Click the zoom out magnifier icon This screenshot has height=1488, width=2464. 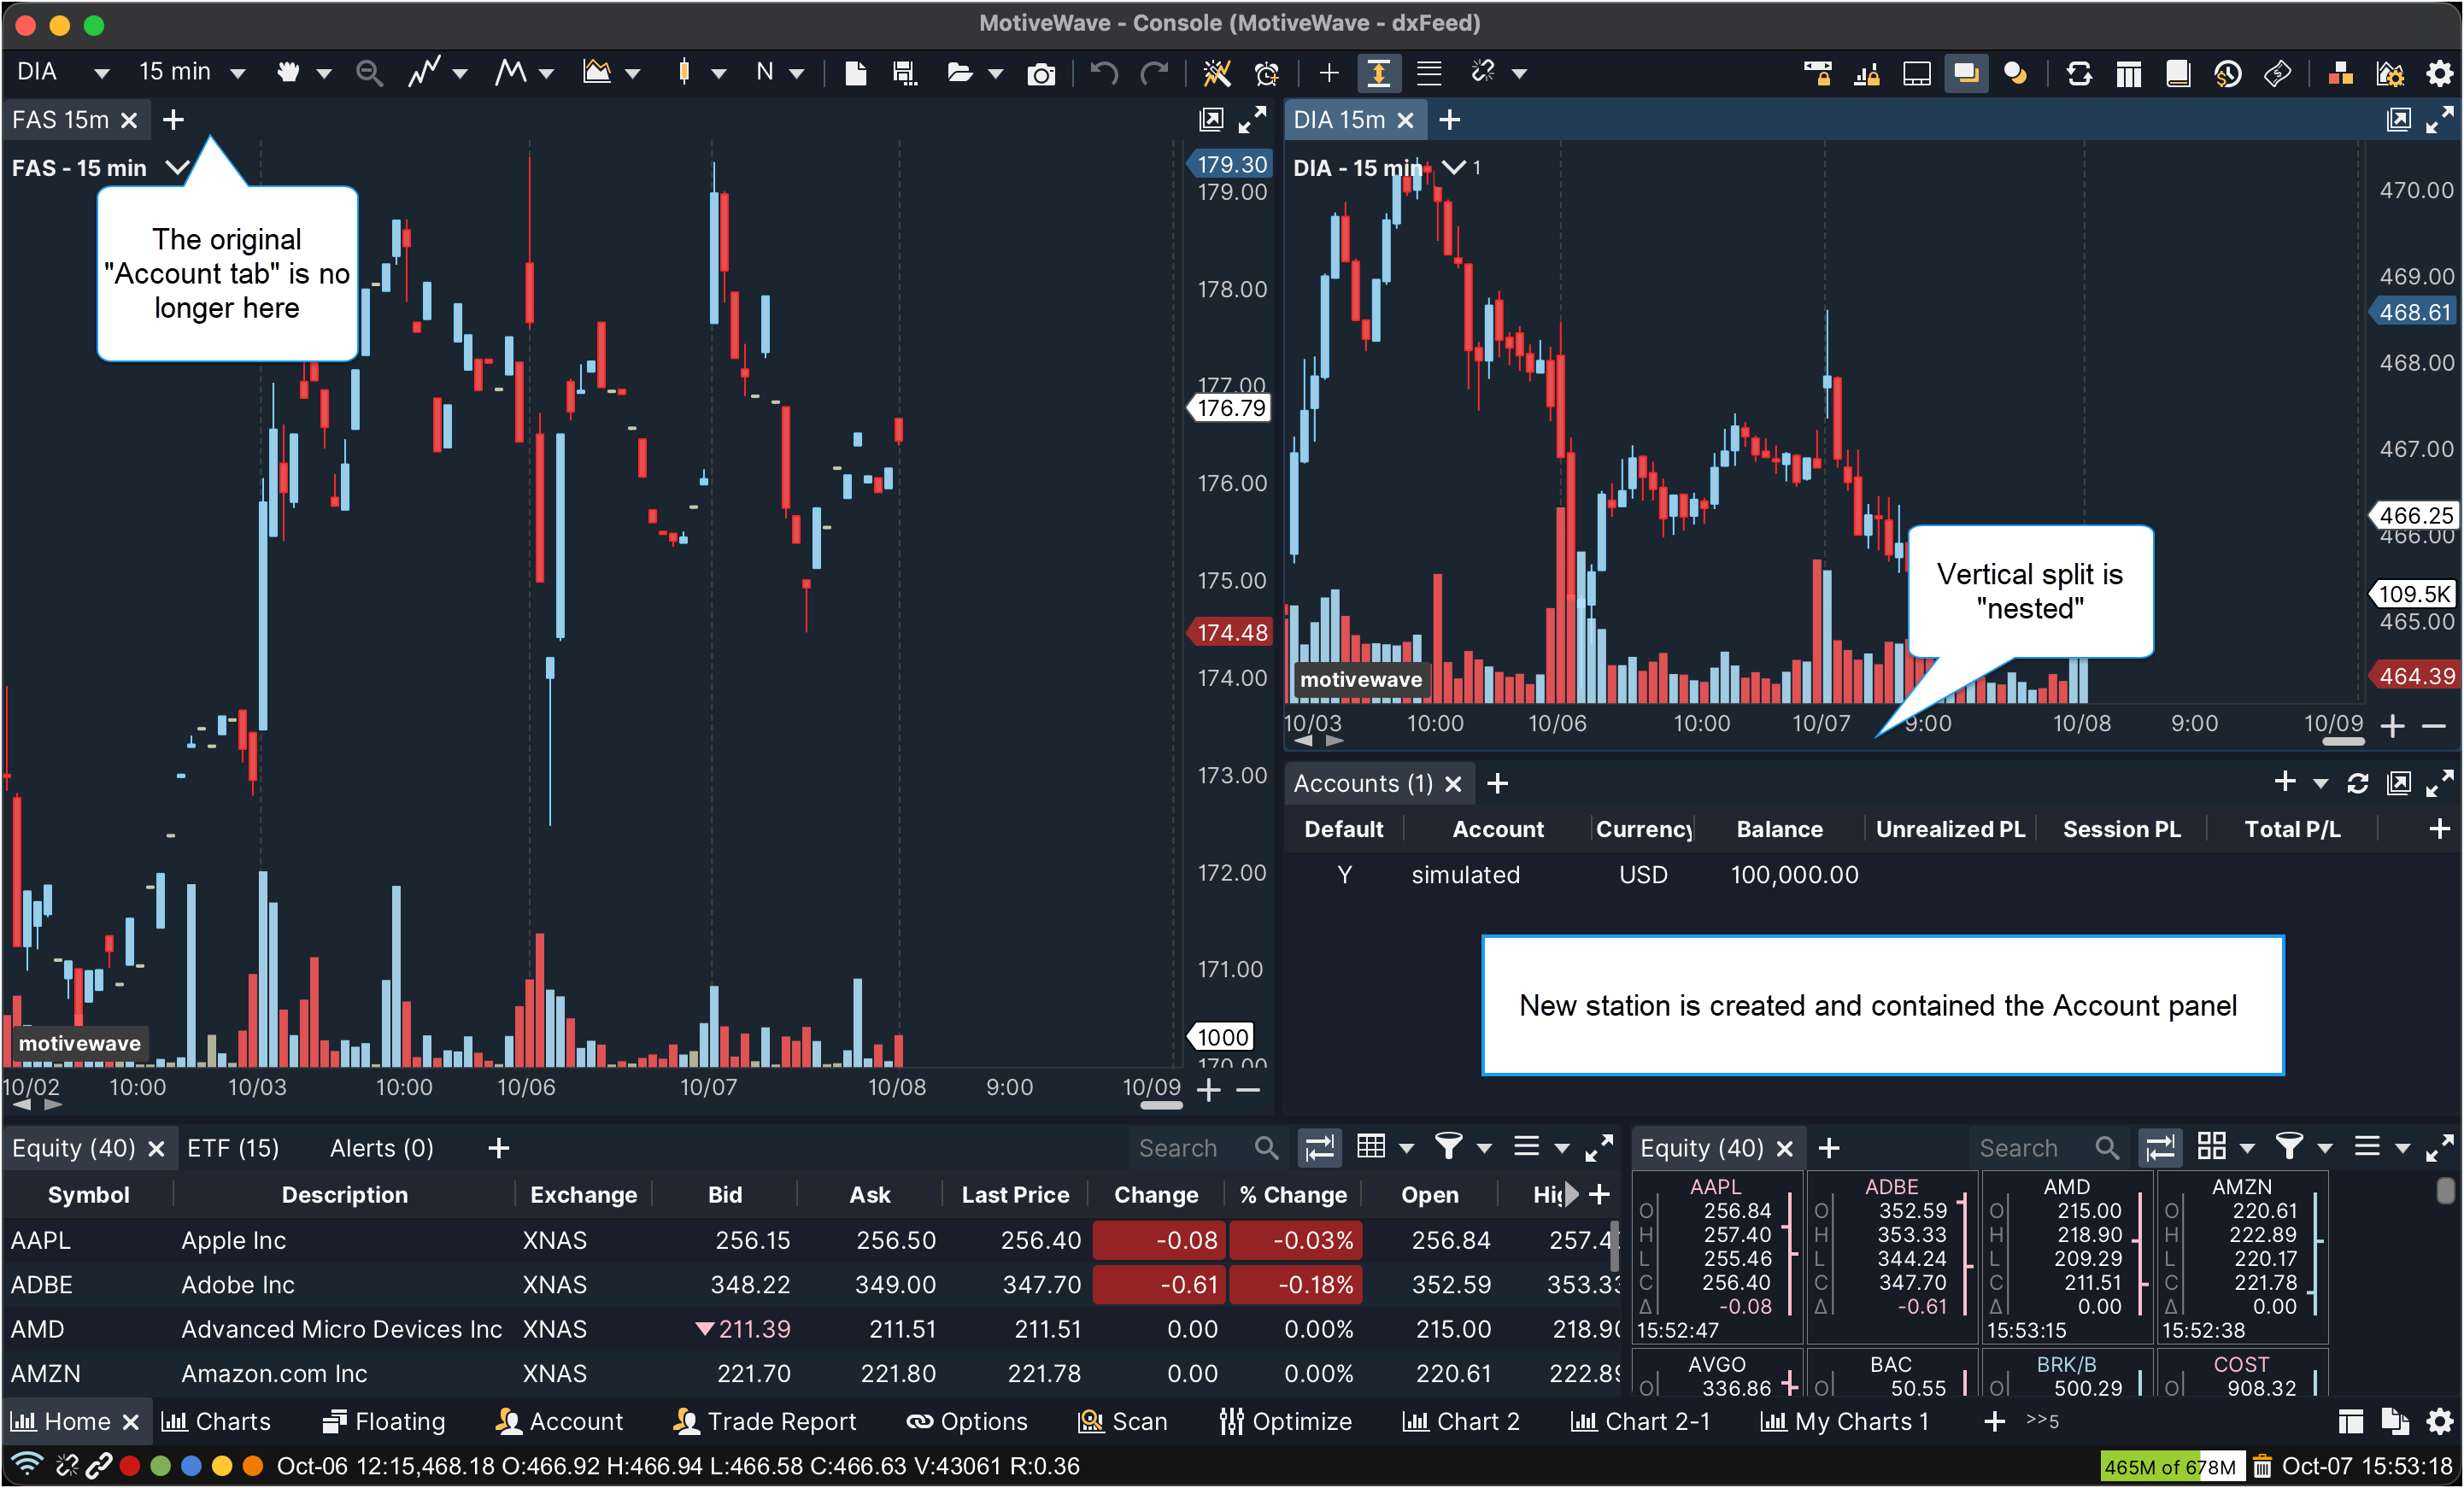tap(369, 73)
